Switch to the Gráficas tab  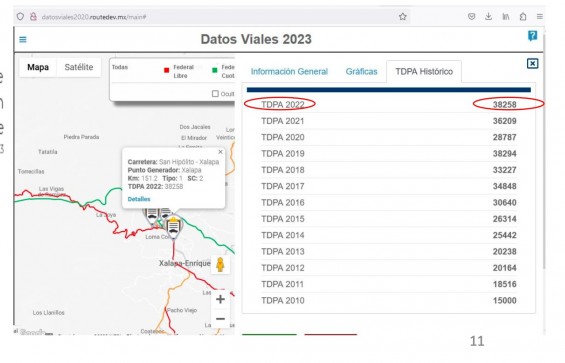(361, 71)
